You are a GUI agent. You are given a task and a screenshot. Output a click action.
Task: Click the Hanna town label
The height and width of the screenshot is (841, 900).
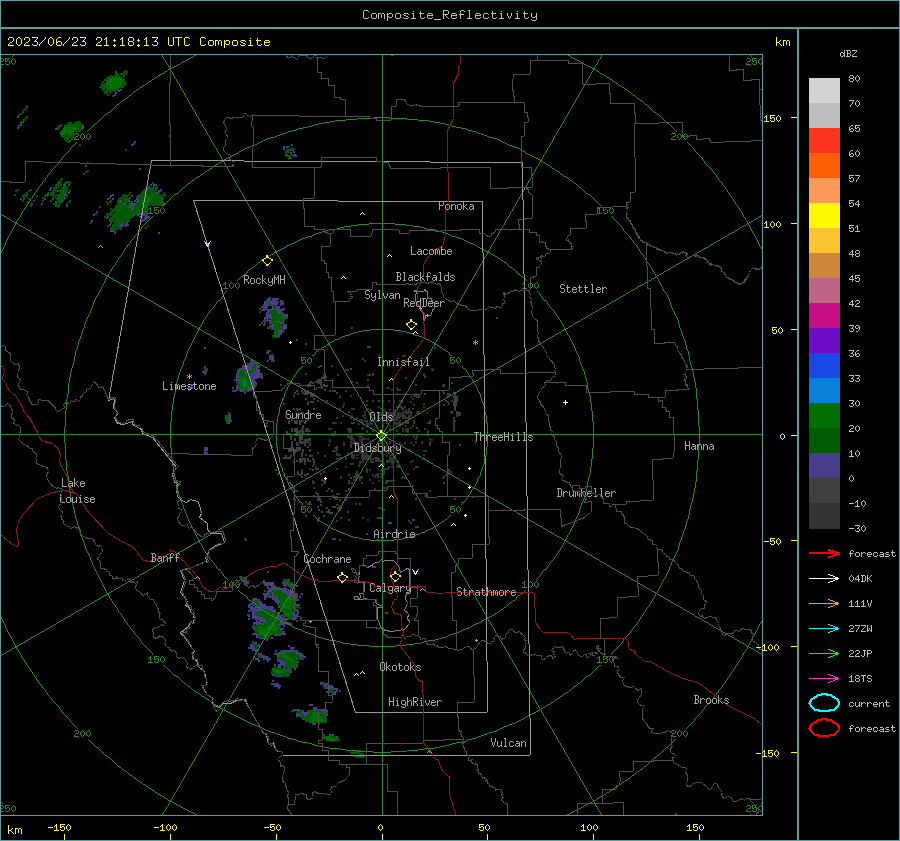pos(699,446)
